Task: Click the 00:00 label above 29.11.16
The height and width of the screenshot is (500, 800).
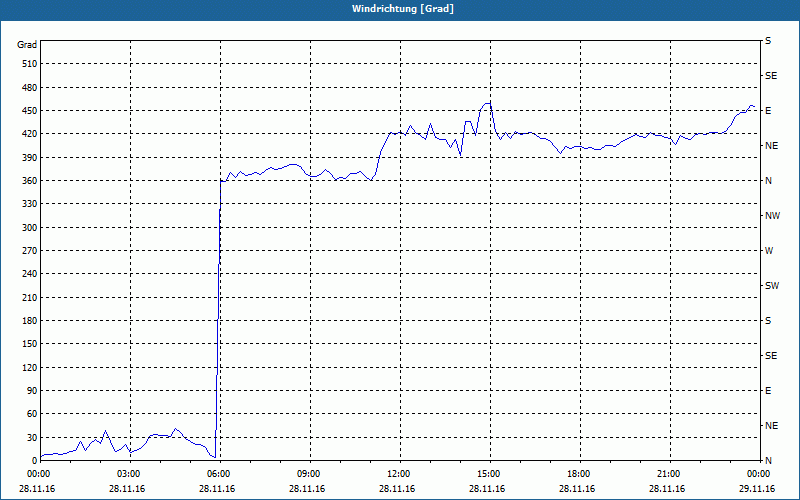Action: tap(760, 473)
